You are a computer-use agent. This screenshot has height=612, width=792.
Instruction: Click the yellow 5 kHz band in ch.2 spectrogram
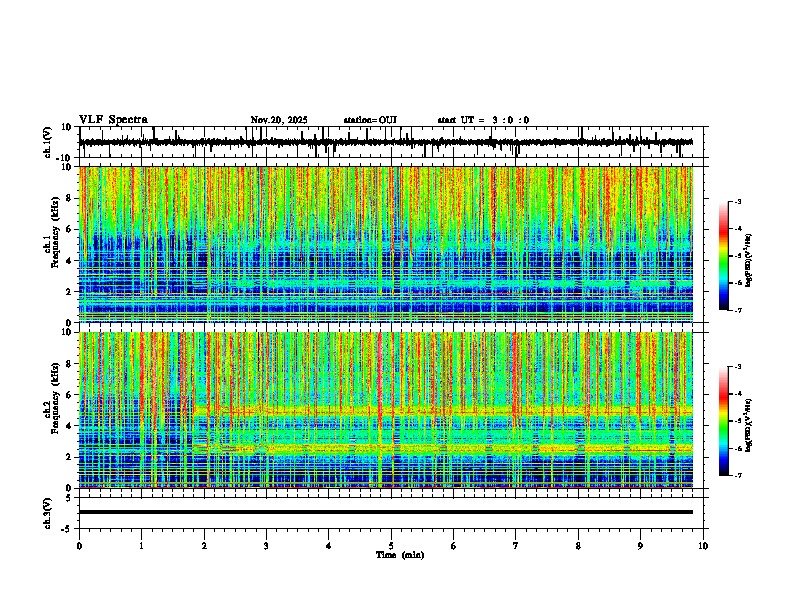pyautogui.click(x=442, y=411)
